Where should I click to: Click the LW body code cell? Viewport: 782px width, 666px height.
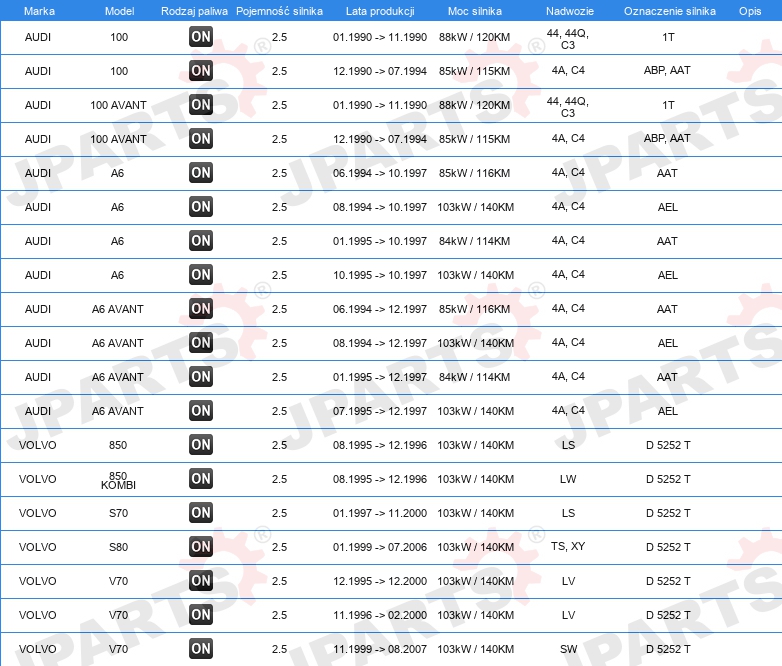[568, 479]
